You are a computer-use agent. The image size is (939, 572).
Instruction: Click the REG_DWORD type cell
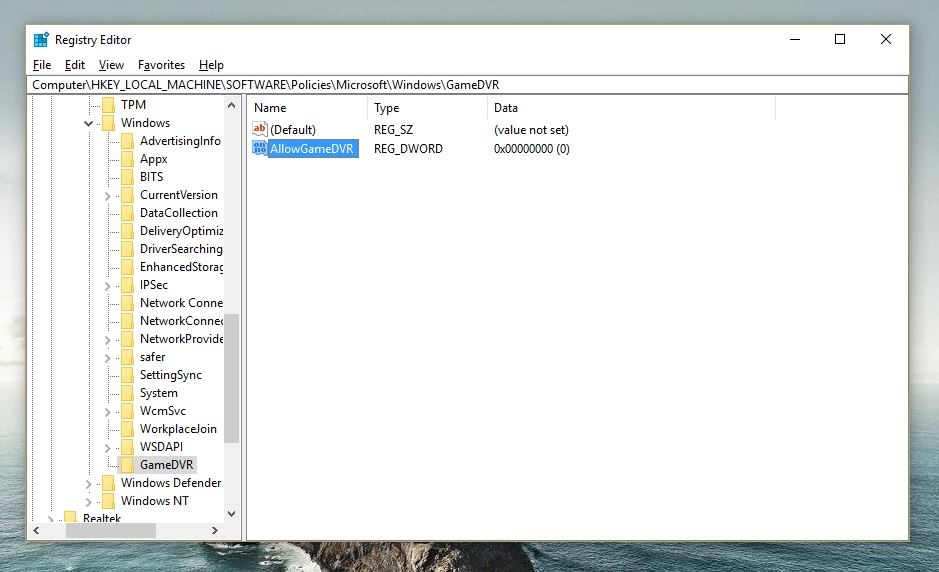coord(408,149)
